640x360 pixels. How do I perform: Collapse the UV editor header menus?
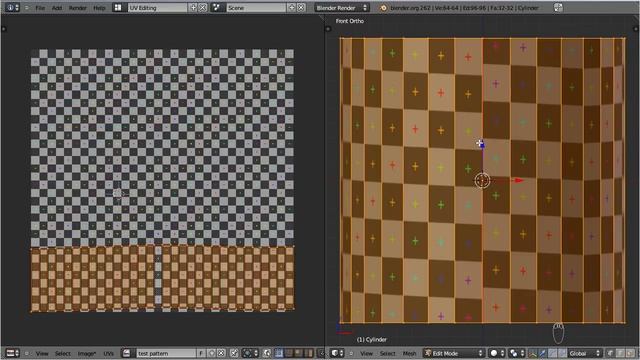click(x=27, y=353)
